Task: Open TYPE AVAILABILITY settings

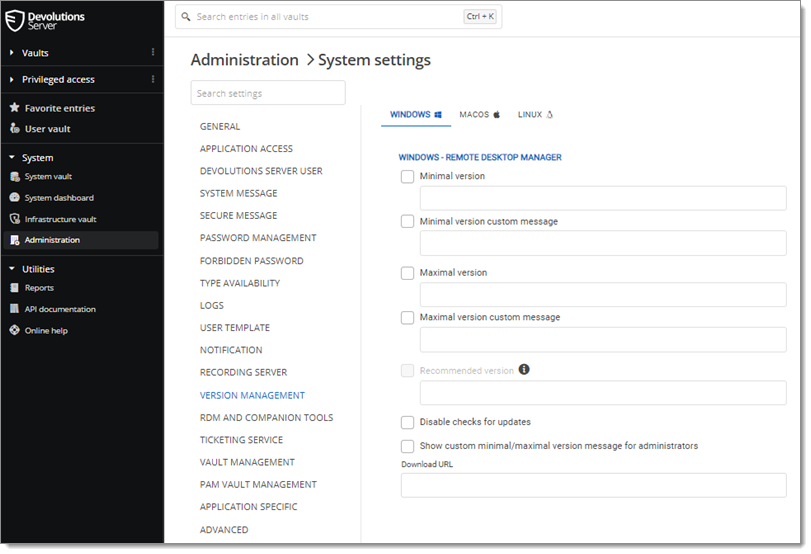Action: pos(240,283)
